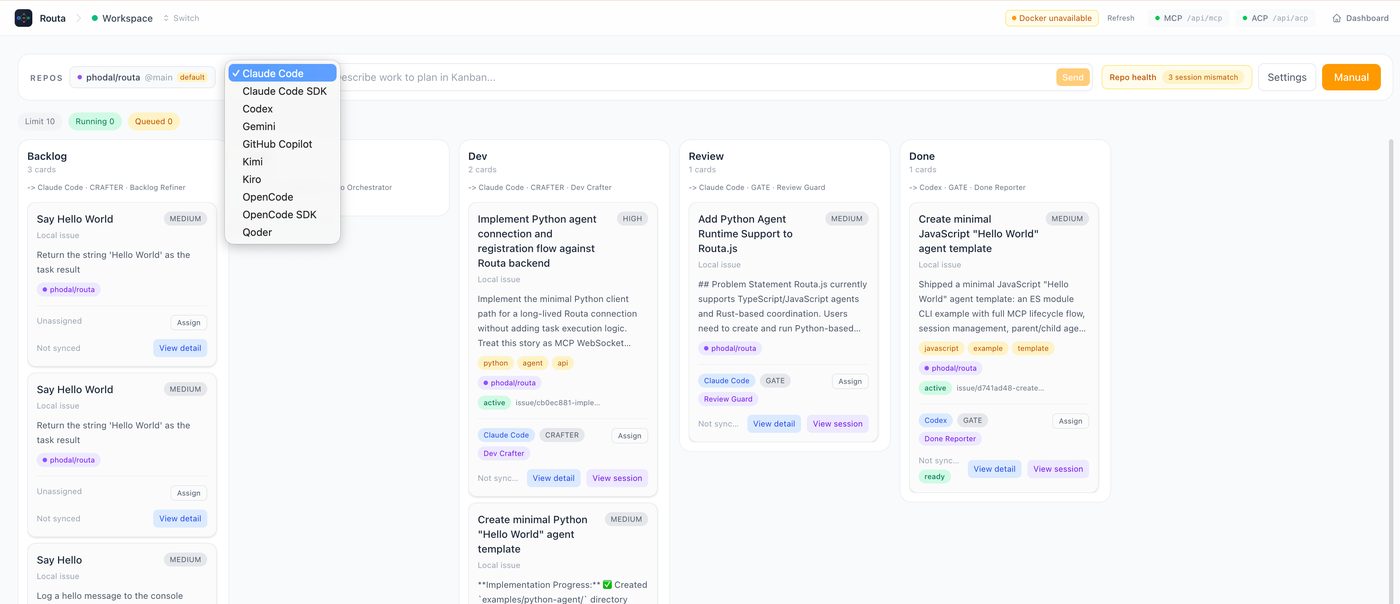
Task: Switch to Manual mode button
Action: (1351, 77)
